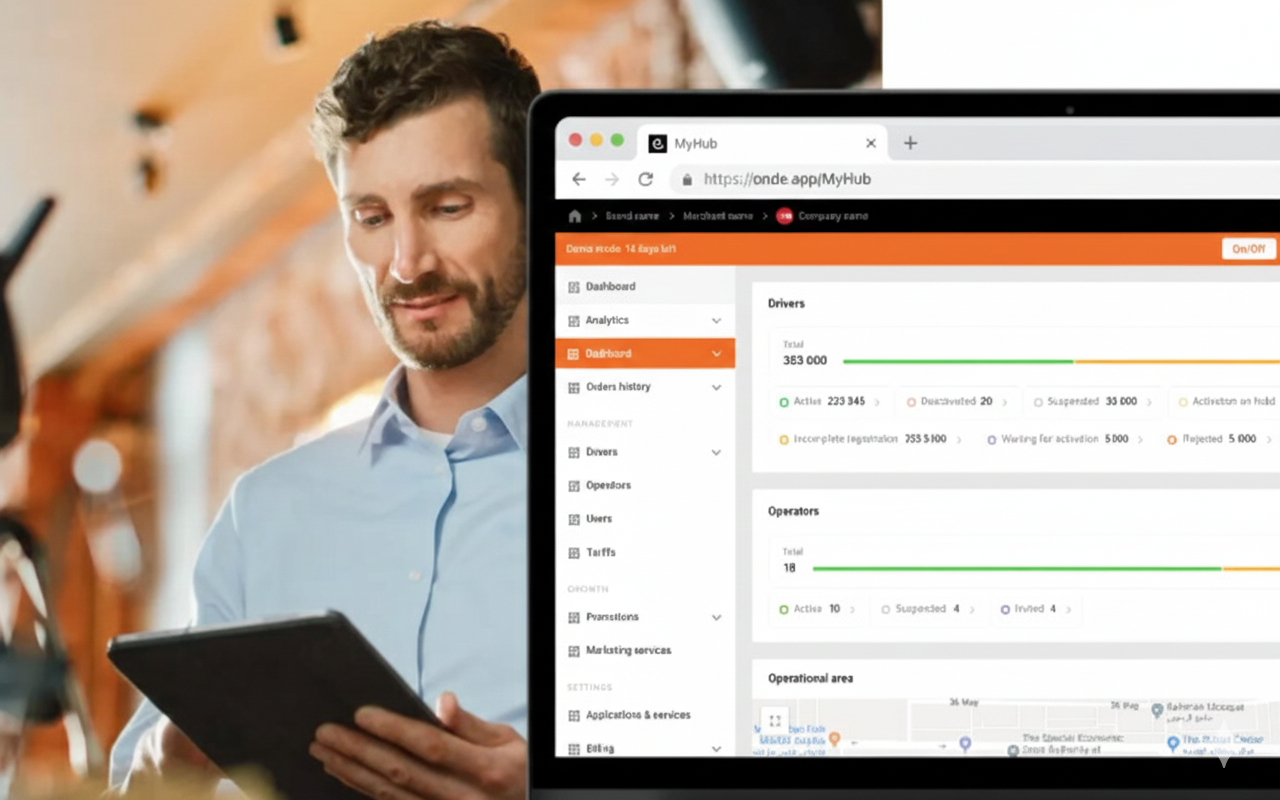Screen dimensions: 1280x800
Task: Click the Marketing services sidebar icon
Action: 574,651
